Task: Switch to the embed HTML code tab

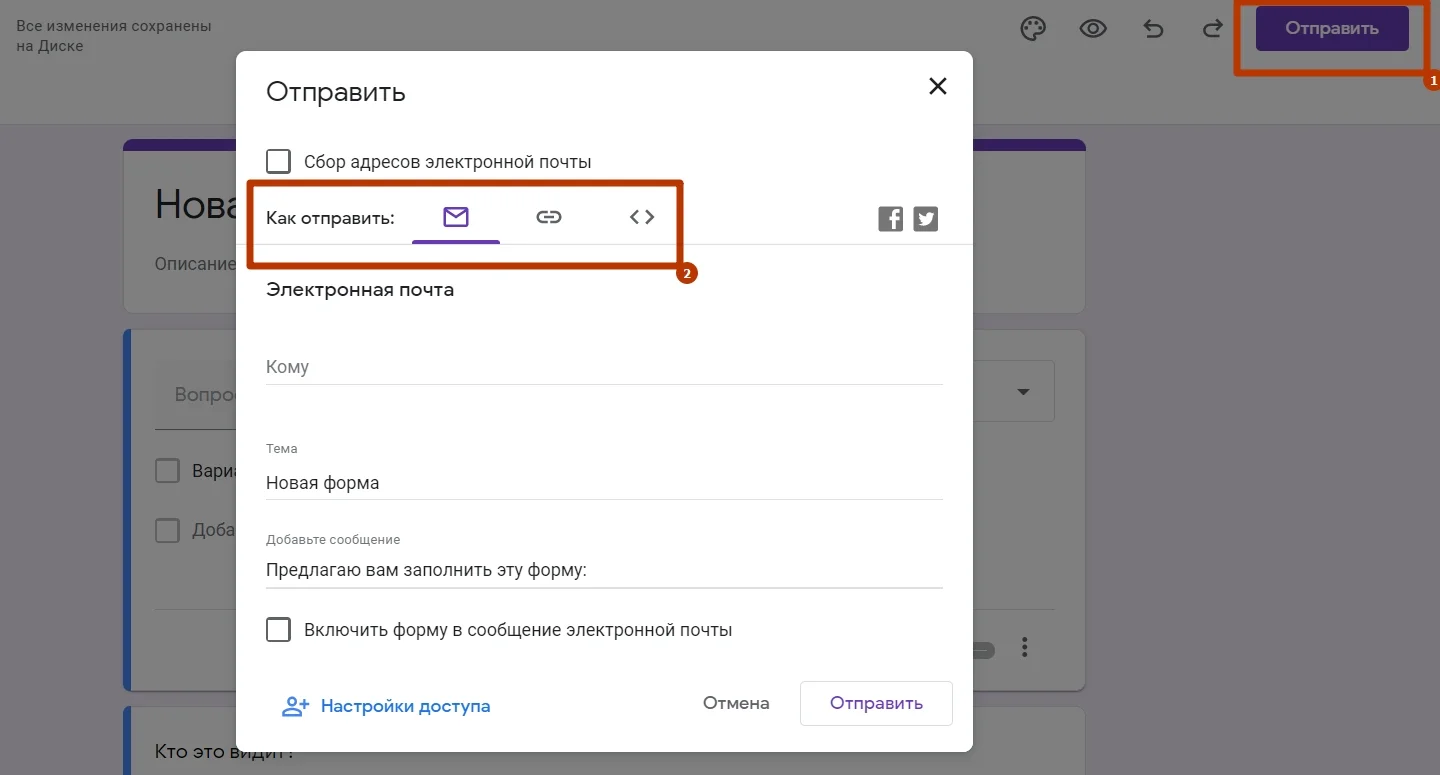Action: (642, 217)
